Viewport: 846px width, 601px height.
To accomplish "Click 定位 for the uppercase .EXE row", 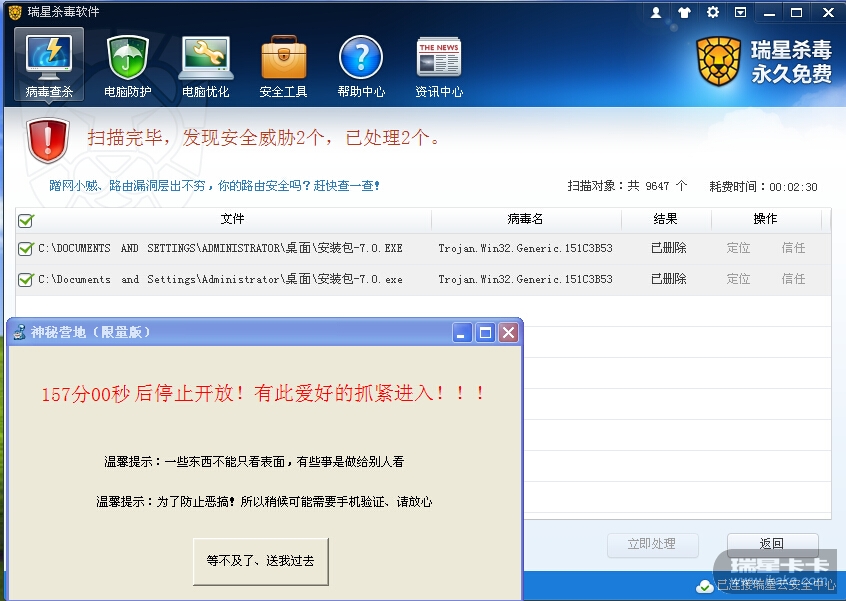I will 738,248.
